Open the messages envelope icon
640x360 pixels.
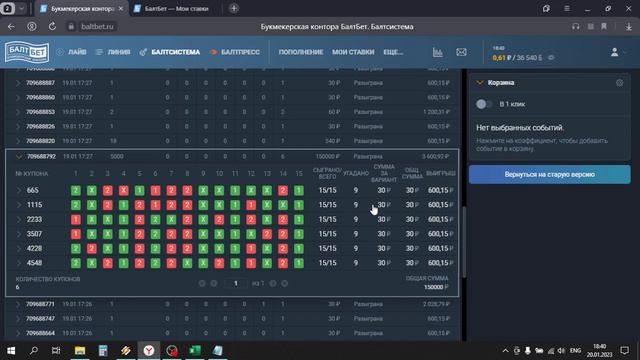pyautogui.click(x=461, y=52)
